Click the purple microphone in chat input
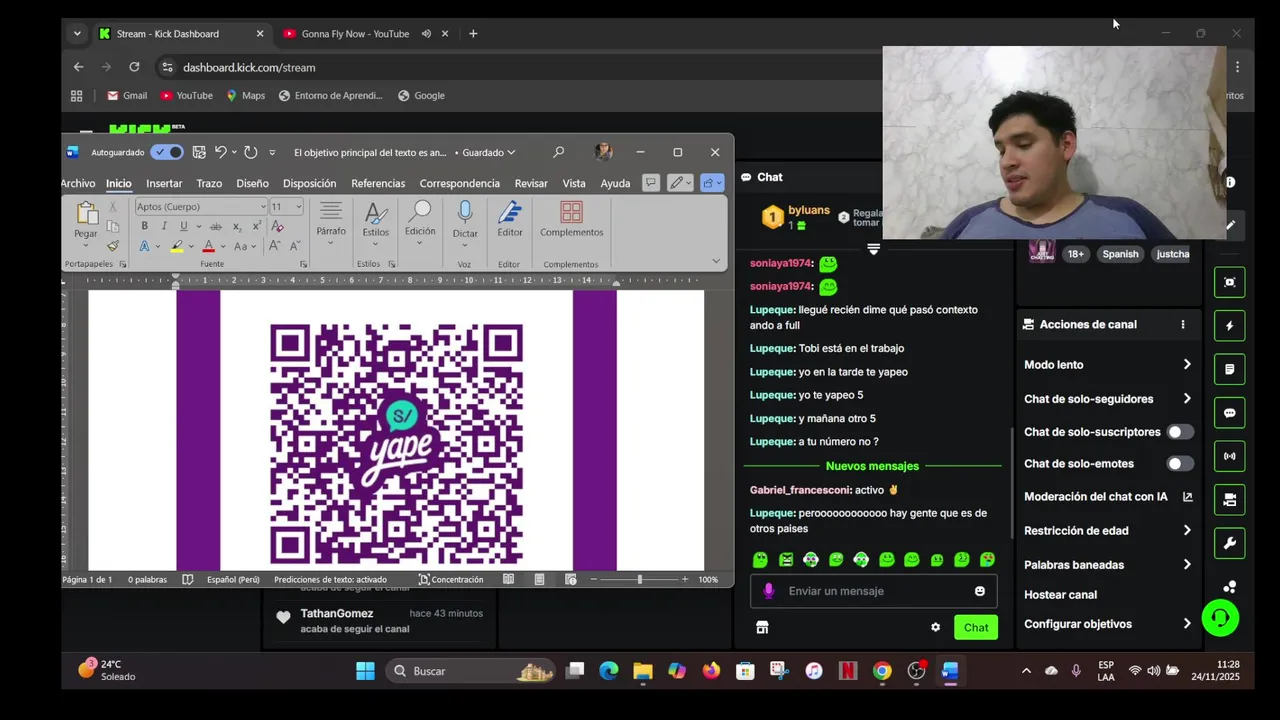The image size is (1280, 720). (768, 591)
